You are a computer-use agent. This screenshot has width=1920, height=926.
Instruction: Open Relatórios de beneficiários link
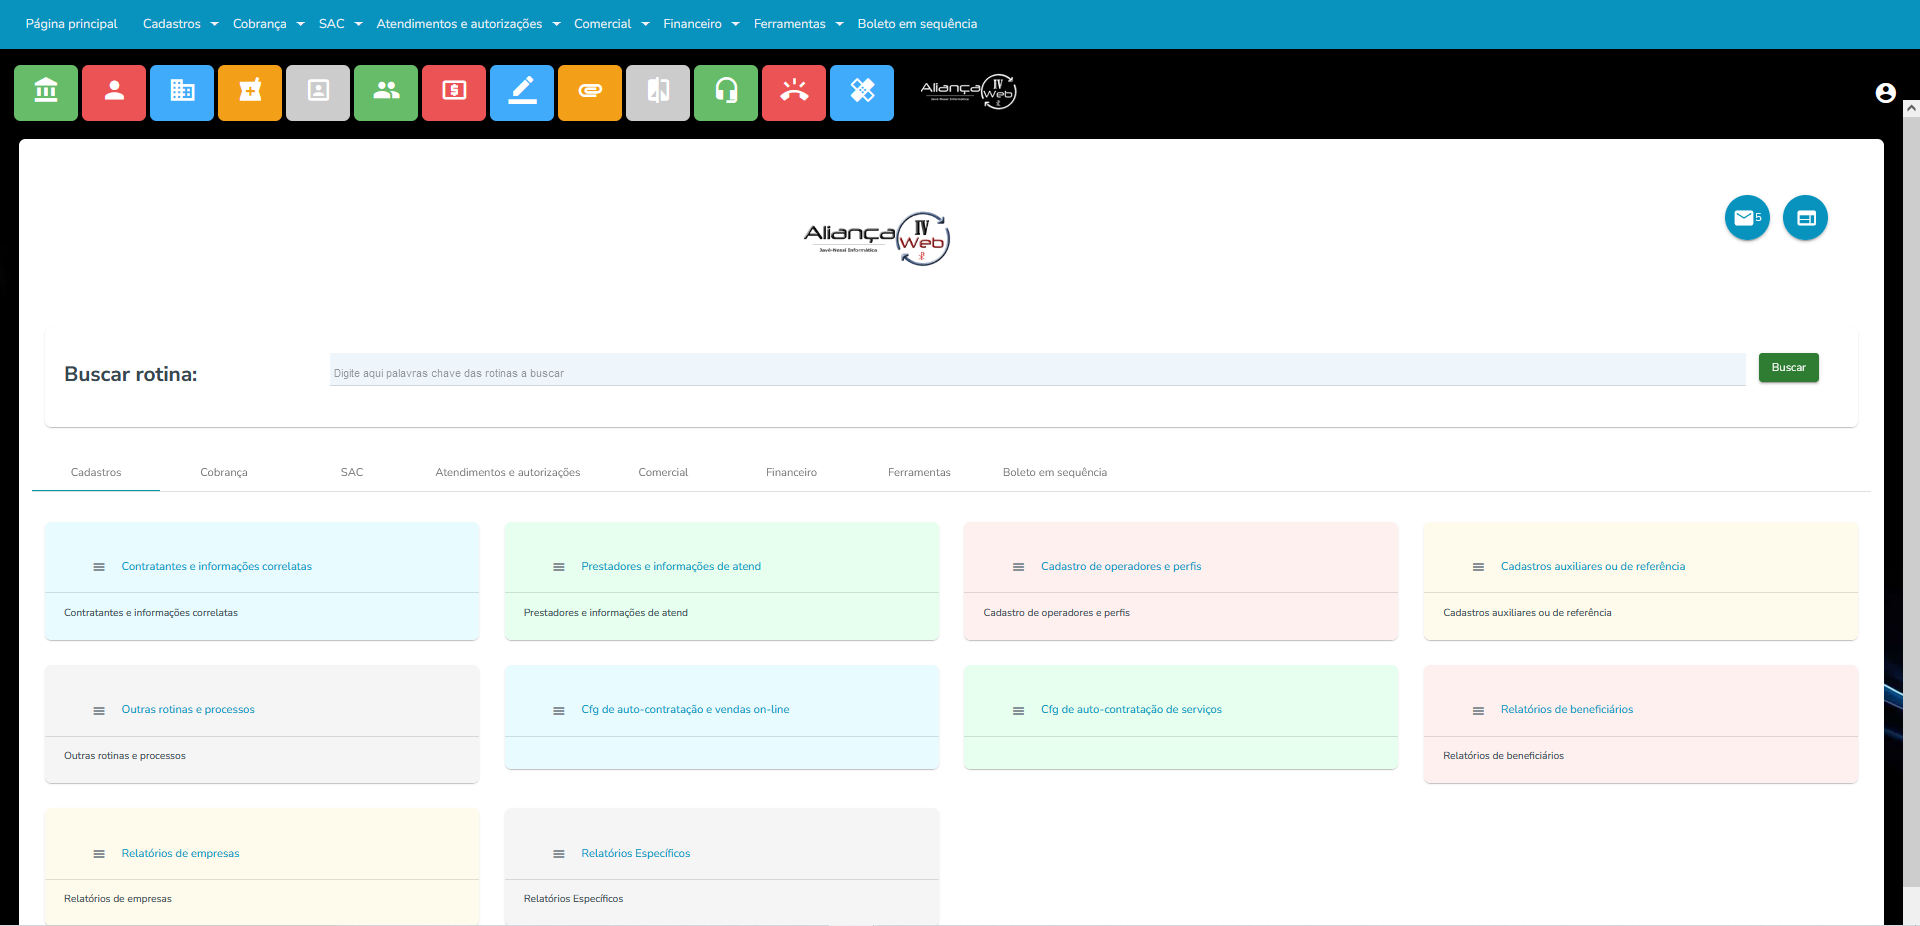1566,710
